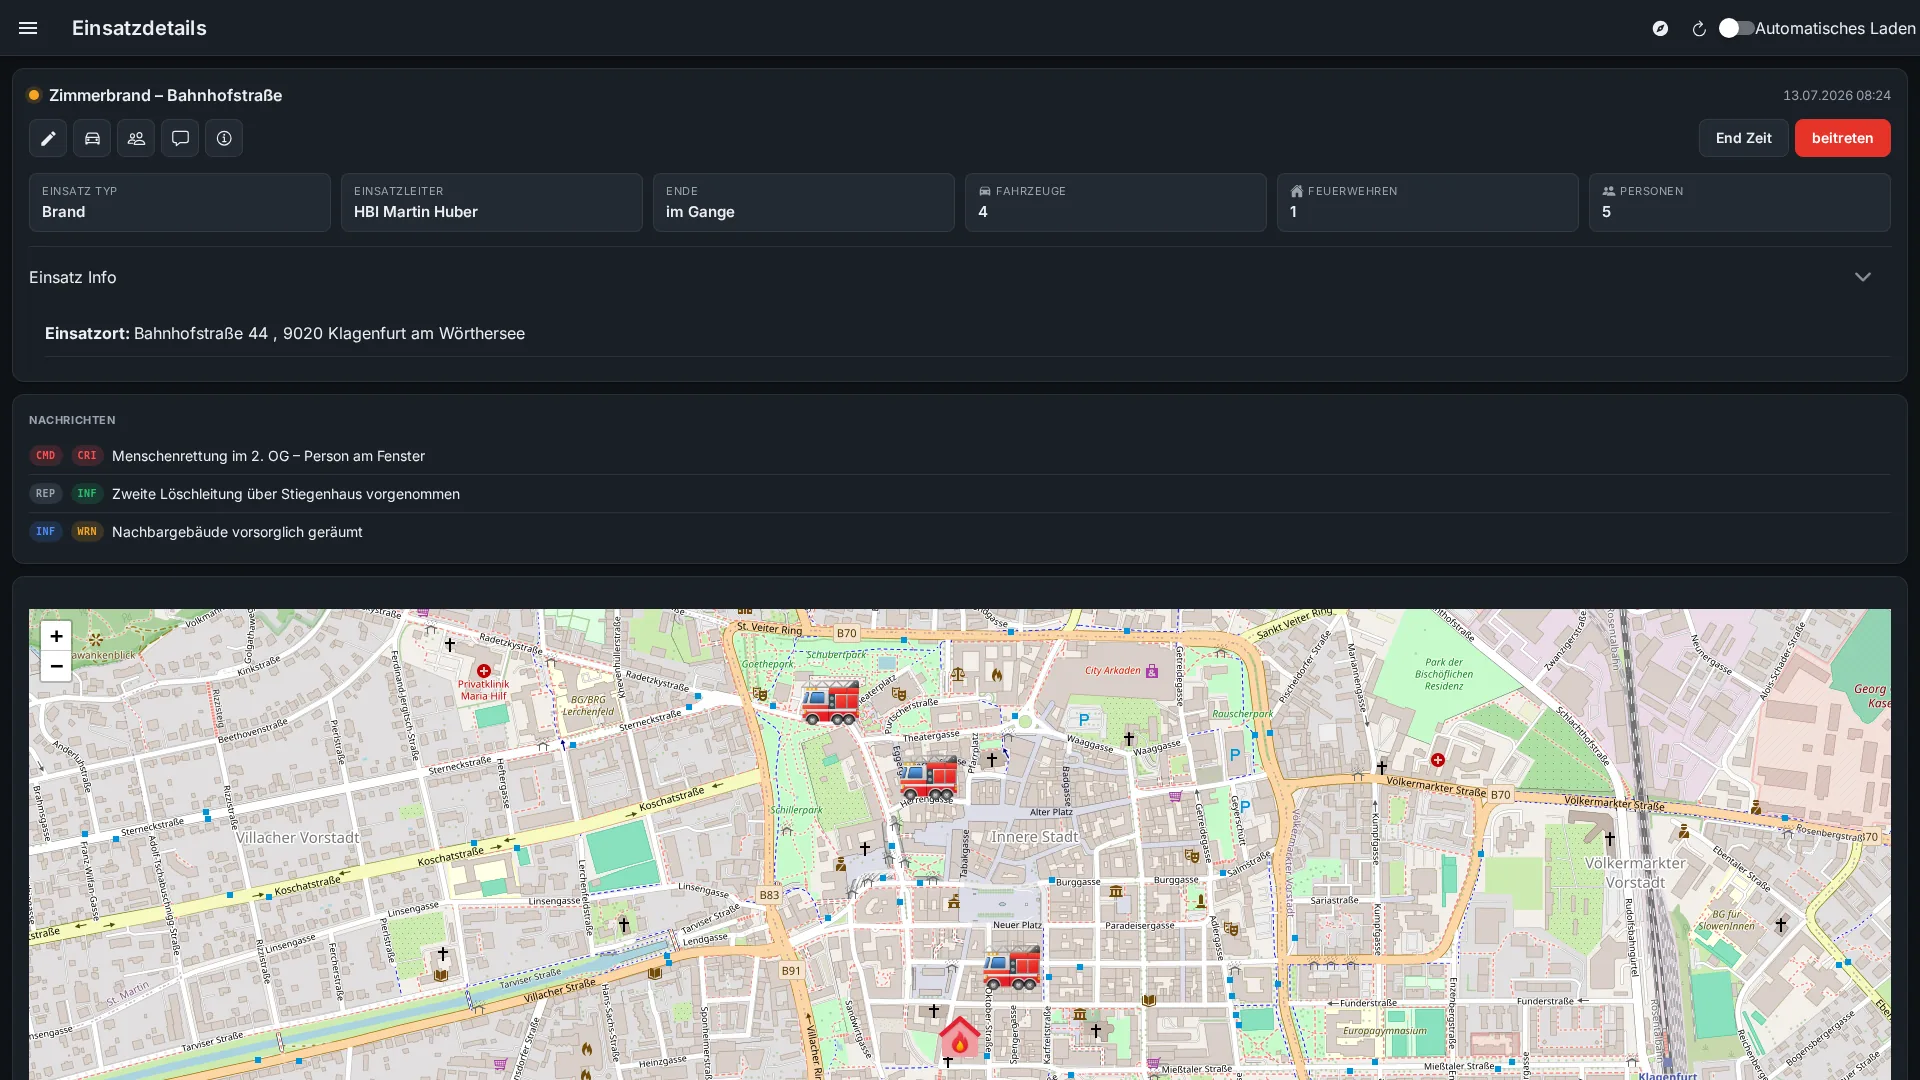The height and width of the screenshot is (1080, 1920).
Task: Open messages via chat bubble icon
Action: pos(180,138)
